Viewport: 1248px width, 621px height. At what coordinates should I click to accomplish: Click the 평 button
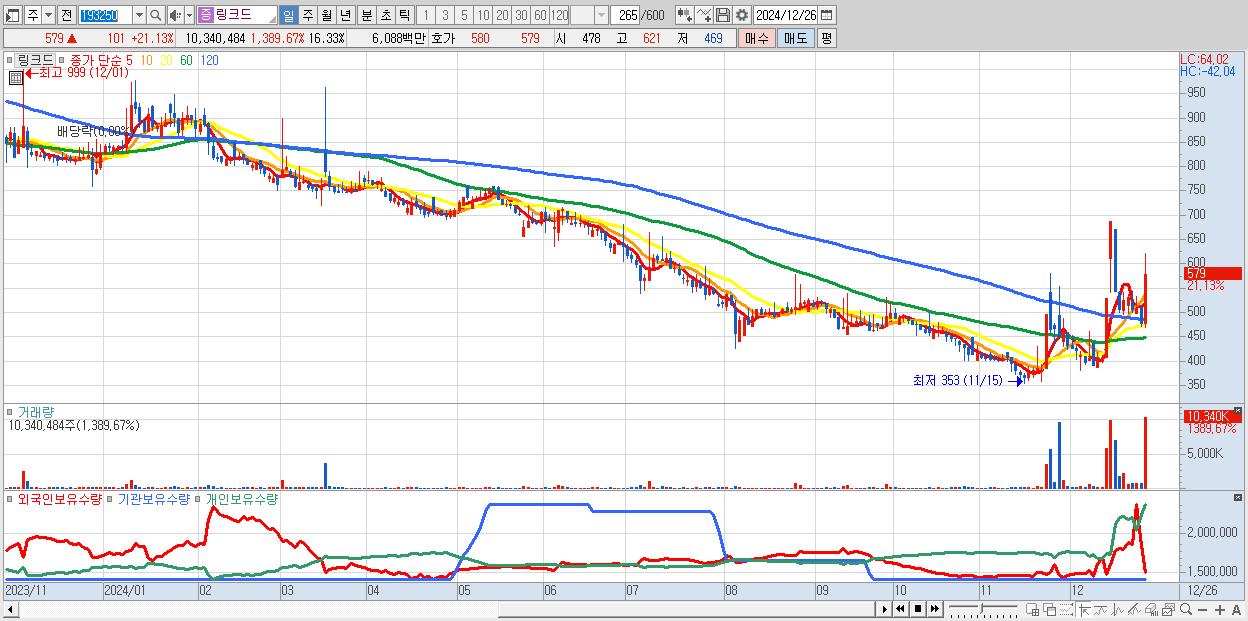point(826,38)
